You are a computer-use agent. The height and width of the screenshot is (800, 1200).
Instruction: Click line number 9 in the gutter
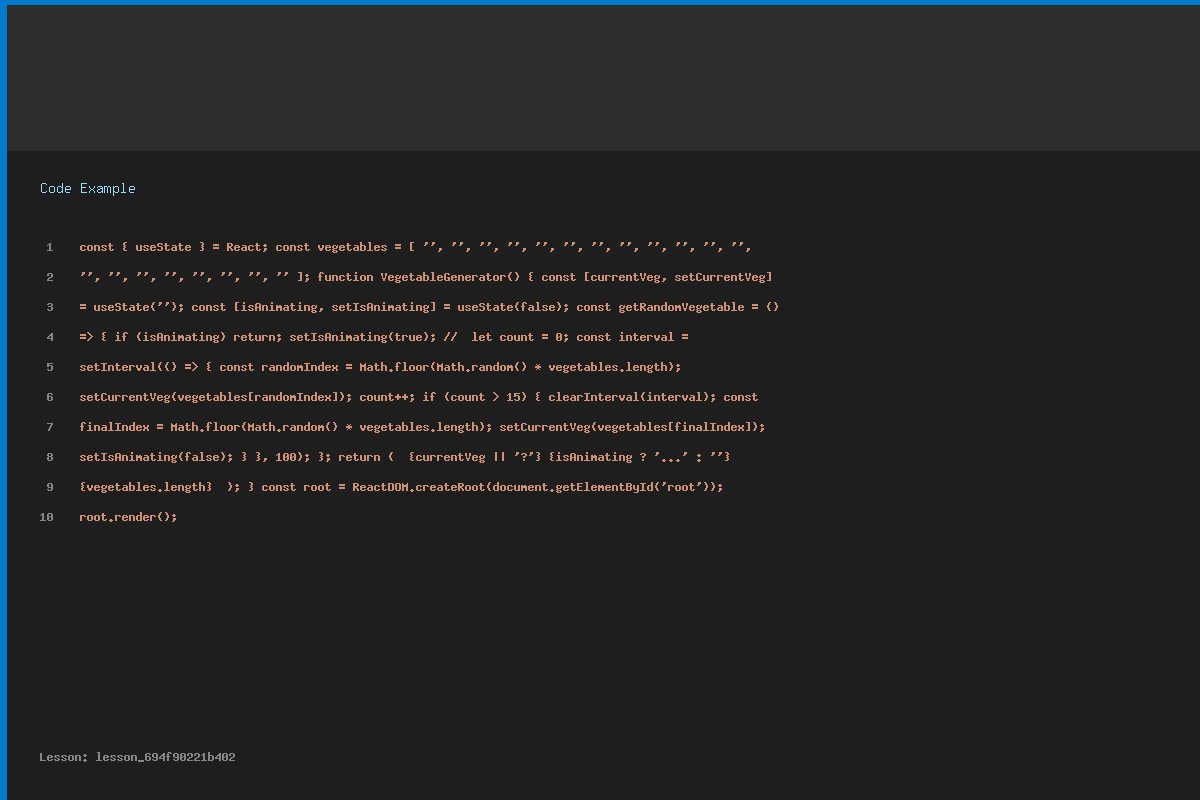coord(49,487)
